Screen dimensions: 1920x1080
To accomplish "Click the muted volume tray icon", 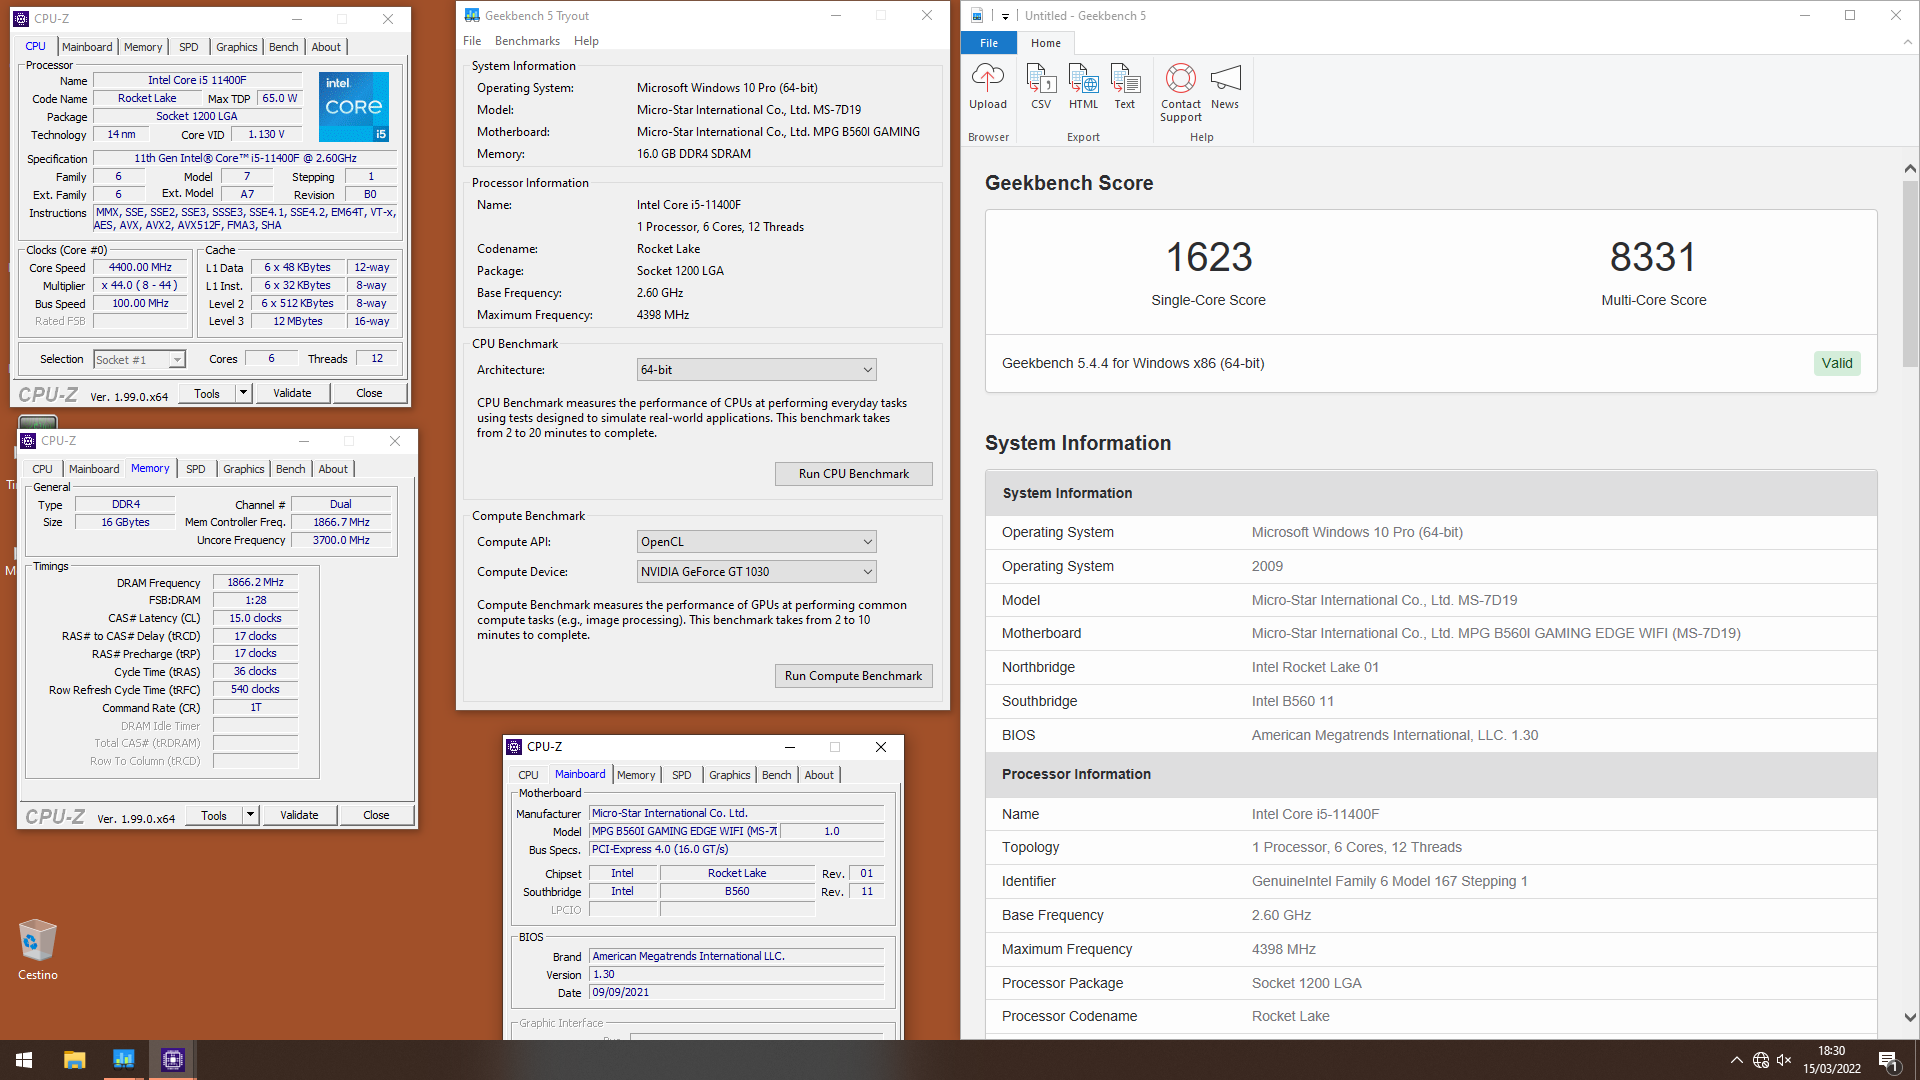I will click(1784, 1060).
